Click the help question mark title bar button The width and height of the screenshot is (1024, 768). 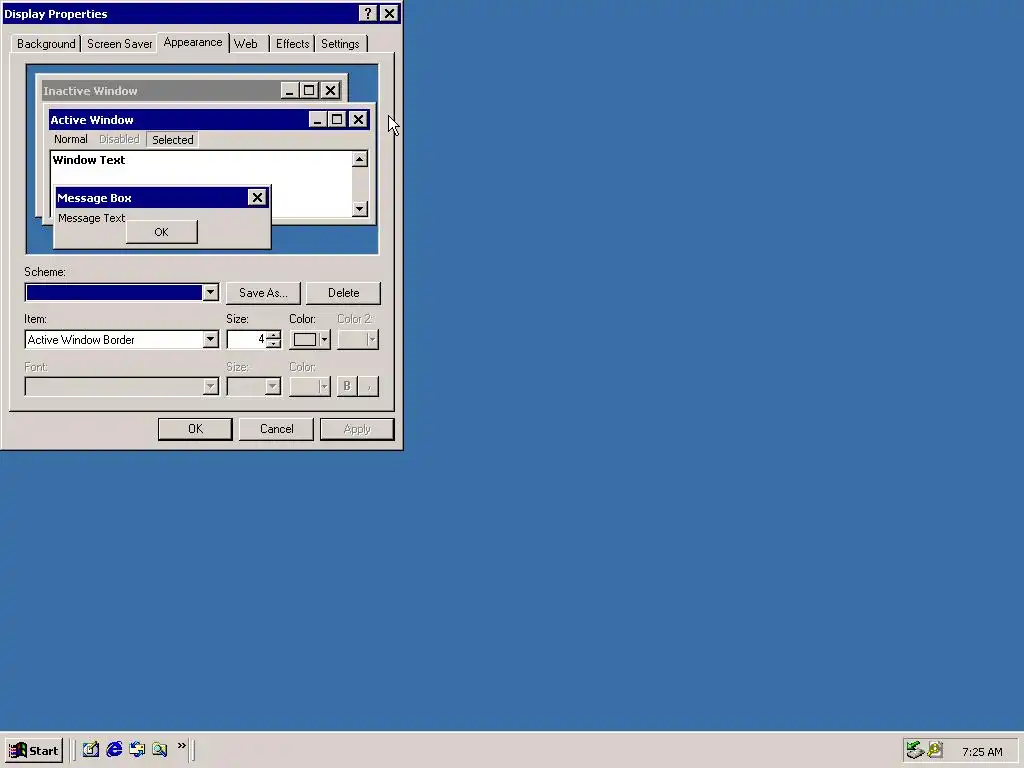pyautogui.click(x=368, y=13)
